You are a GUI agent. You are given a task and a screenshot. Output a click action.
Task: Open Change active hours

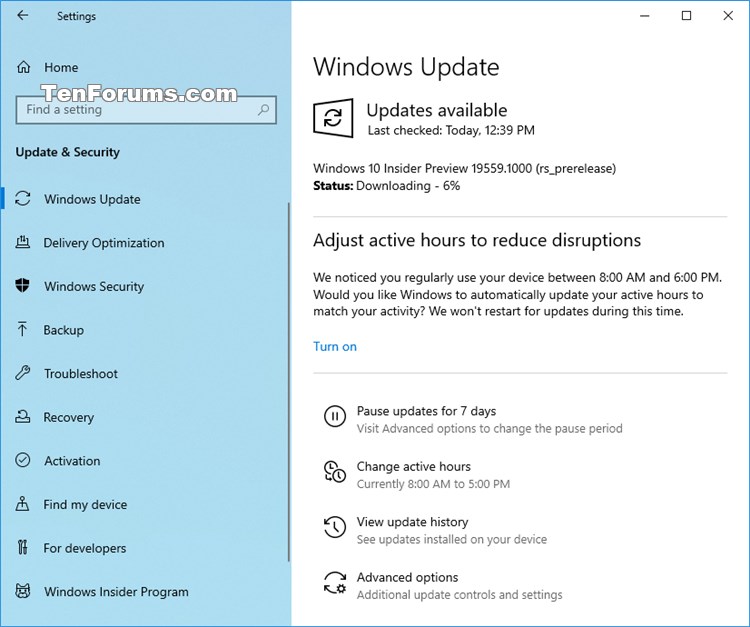coord(414,466)
